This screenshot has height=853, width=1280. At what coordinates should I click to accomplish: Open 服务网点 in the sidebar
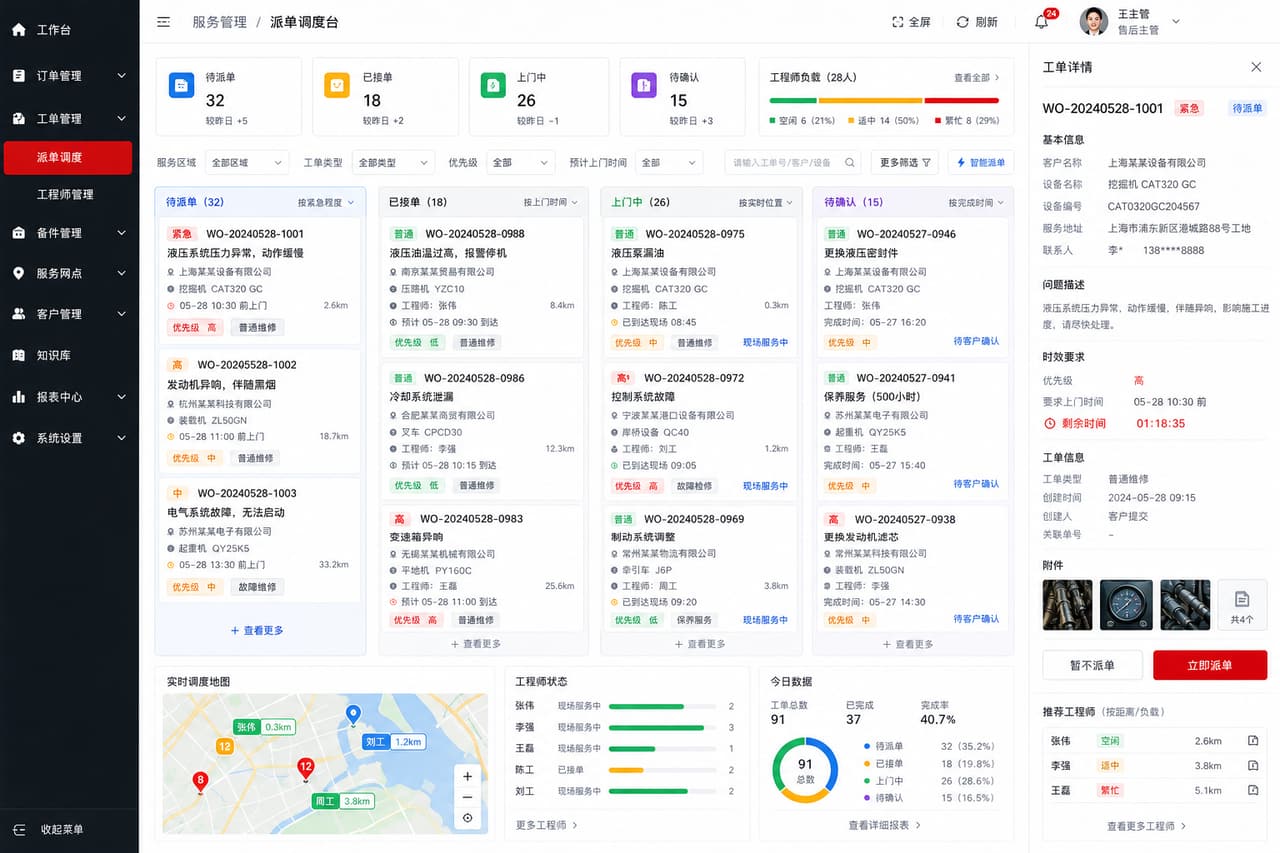pyautogui.click(x=69, y=273)
